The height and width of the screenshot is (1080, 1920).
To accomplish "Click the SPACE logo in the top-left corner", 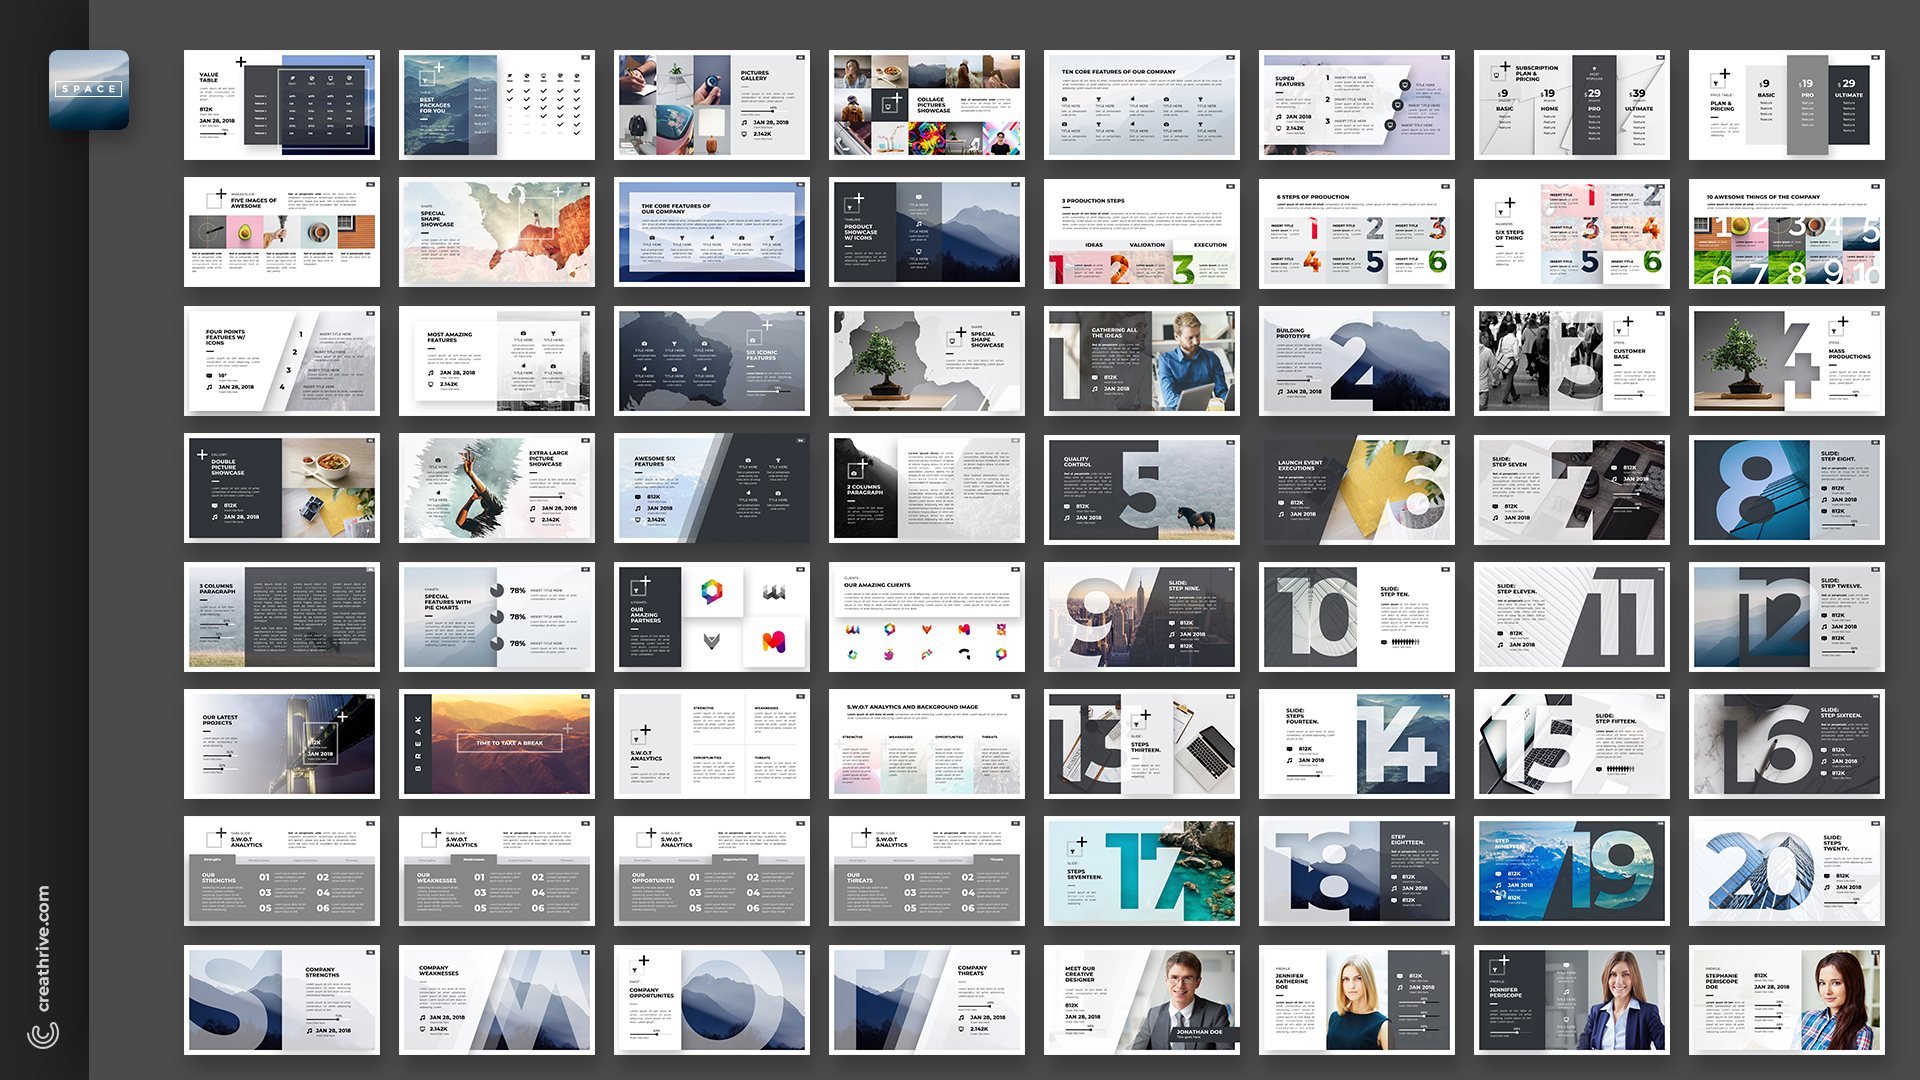I will (x=88, y=89).
